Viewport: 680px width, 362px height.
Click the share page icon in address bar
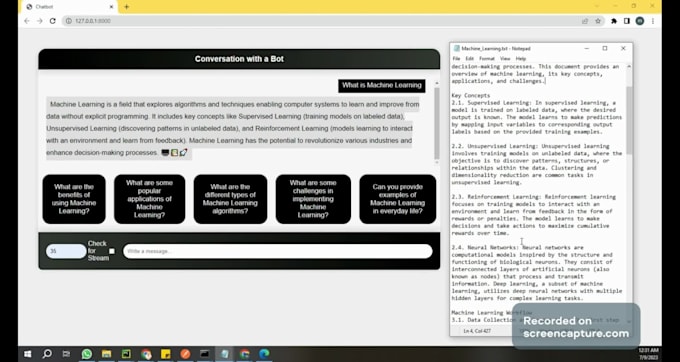(585, 21)
